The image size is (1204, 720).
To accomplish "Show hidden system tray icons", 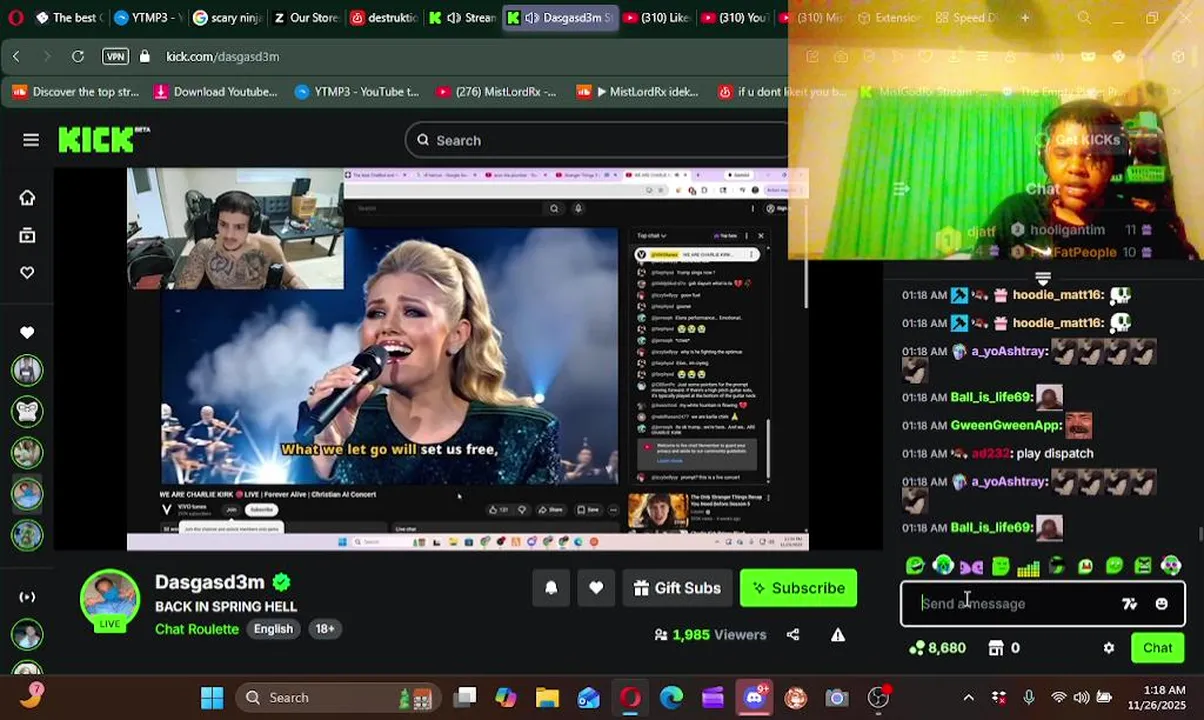I will 968,698.
